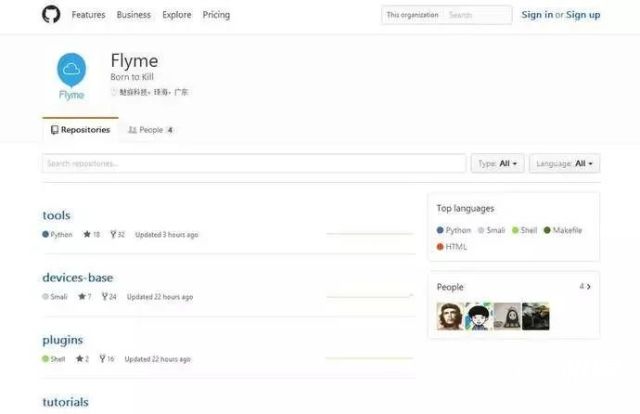Viewport: 640px width, 414px height.
Task: Click the devices-base repository activity graph
Action: [370, 296]
